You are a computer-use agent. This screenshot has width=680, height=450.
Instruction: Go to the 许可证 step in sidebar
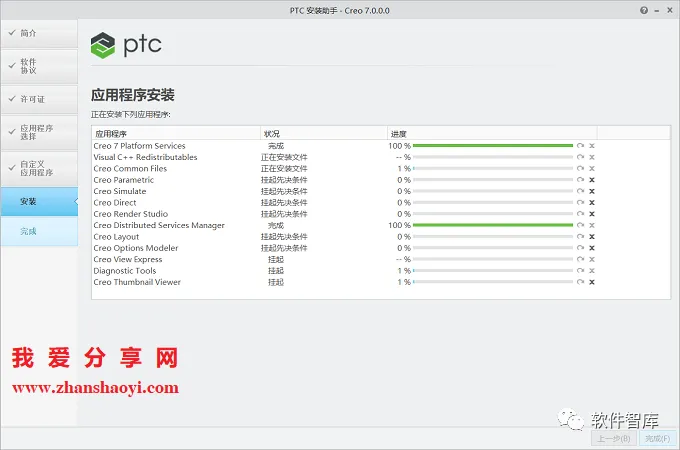click(x=39, y=99)
